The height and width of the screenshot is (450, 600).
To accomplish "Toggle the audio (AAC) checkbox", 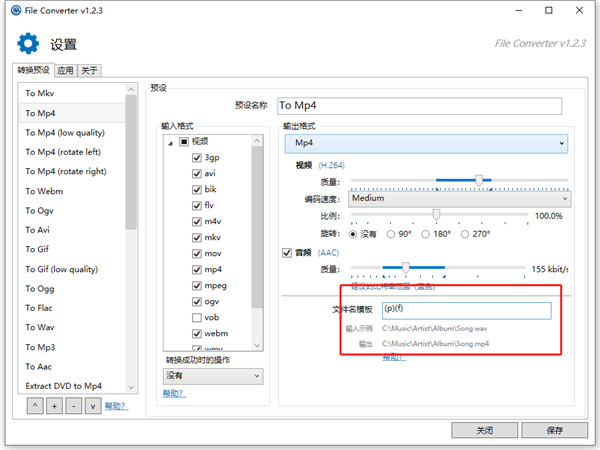I will click(287, 253).
